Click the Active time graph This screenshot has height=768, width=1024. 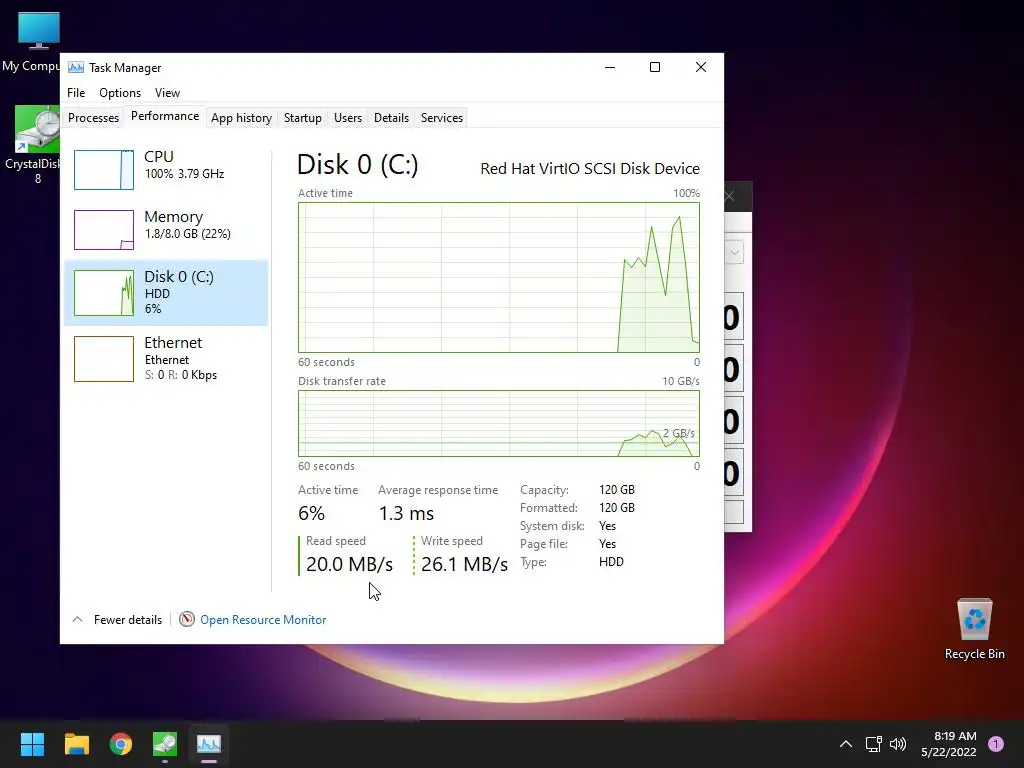(x=499, y=278)
